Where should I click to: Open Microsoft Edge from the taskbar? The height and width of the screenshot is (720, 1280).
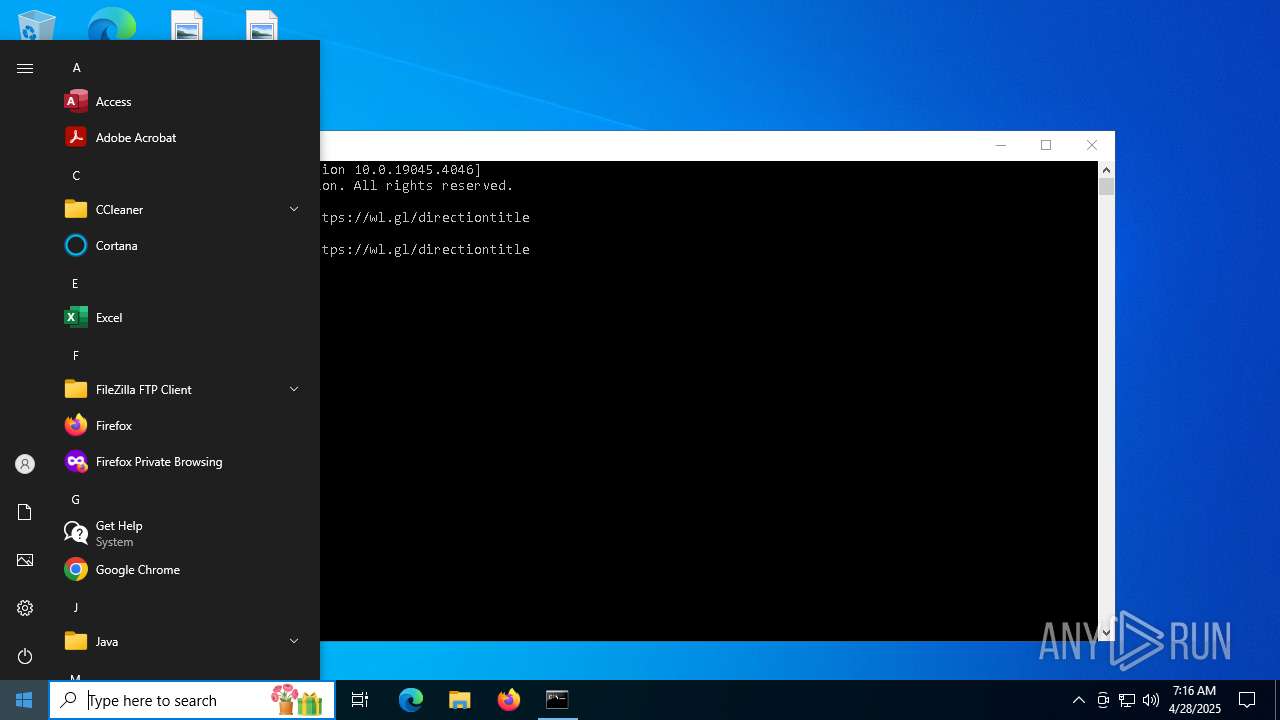click(x=411, y=700)
